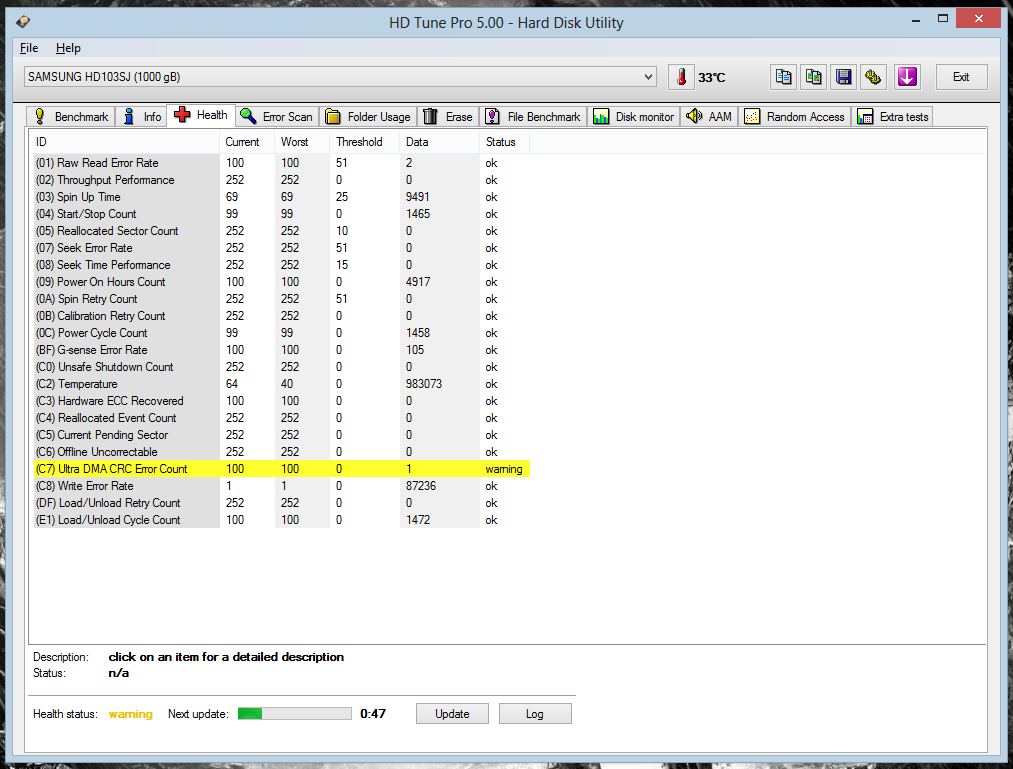Click the Worst column header
The height and width of the screenshot is (769, 1013).
click(x=303, y=142)
